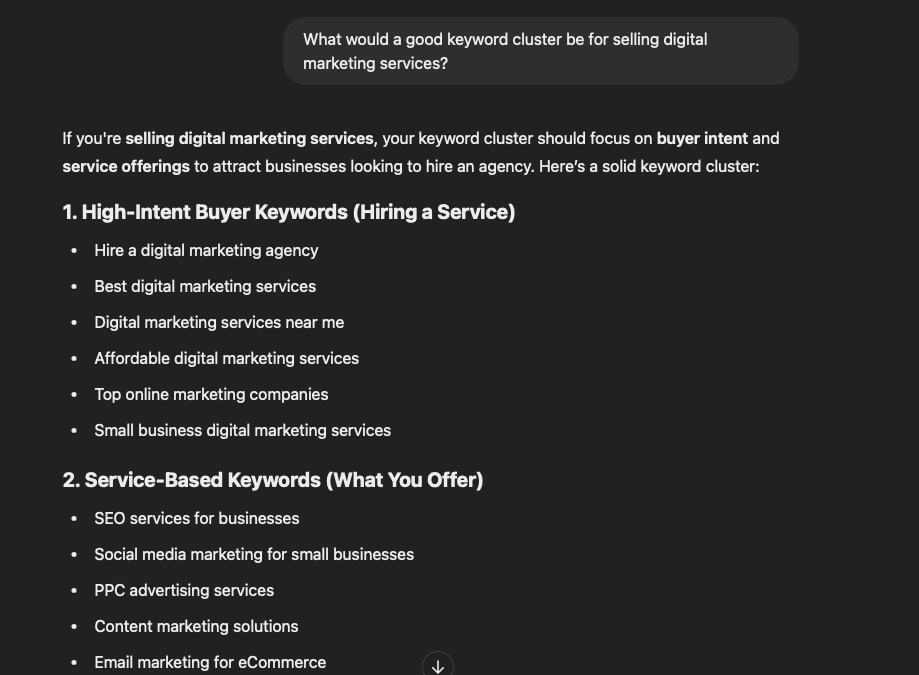Click the scroll-to-bottom arrow button
This screenshot has width=919, height=675.
click(x=438, y=666)
